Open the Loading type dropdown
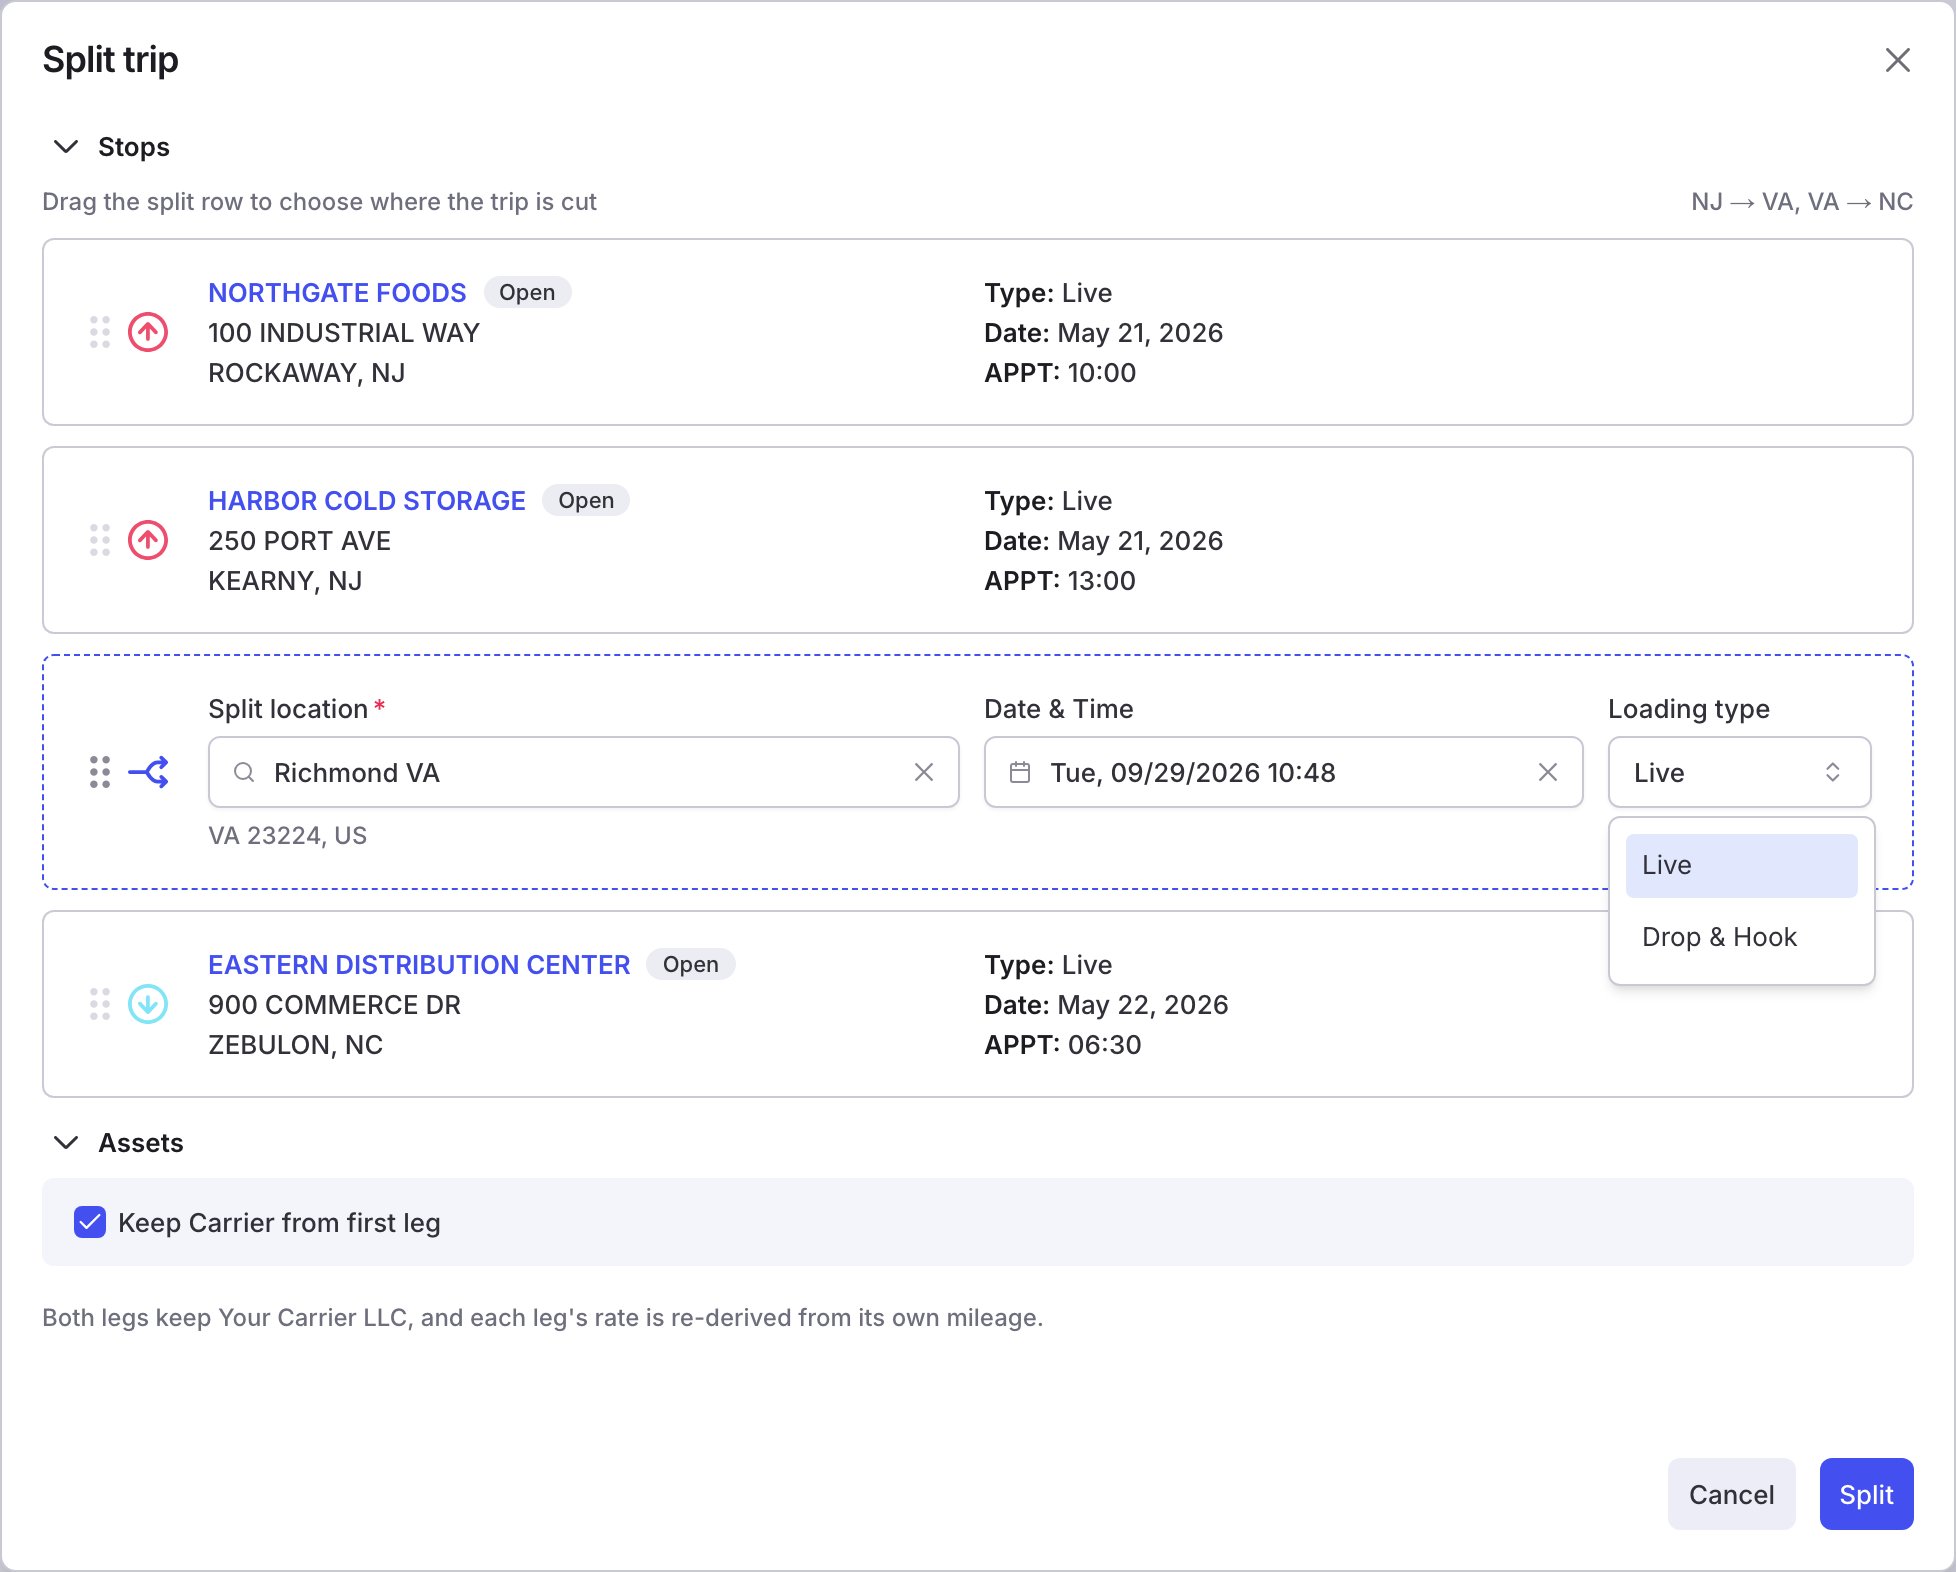 click(x=1740, y=772)
